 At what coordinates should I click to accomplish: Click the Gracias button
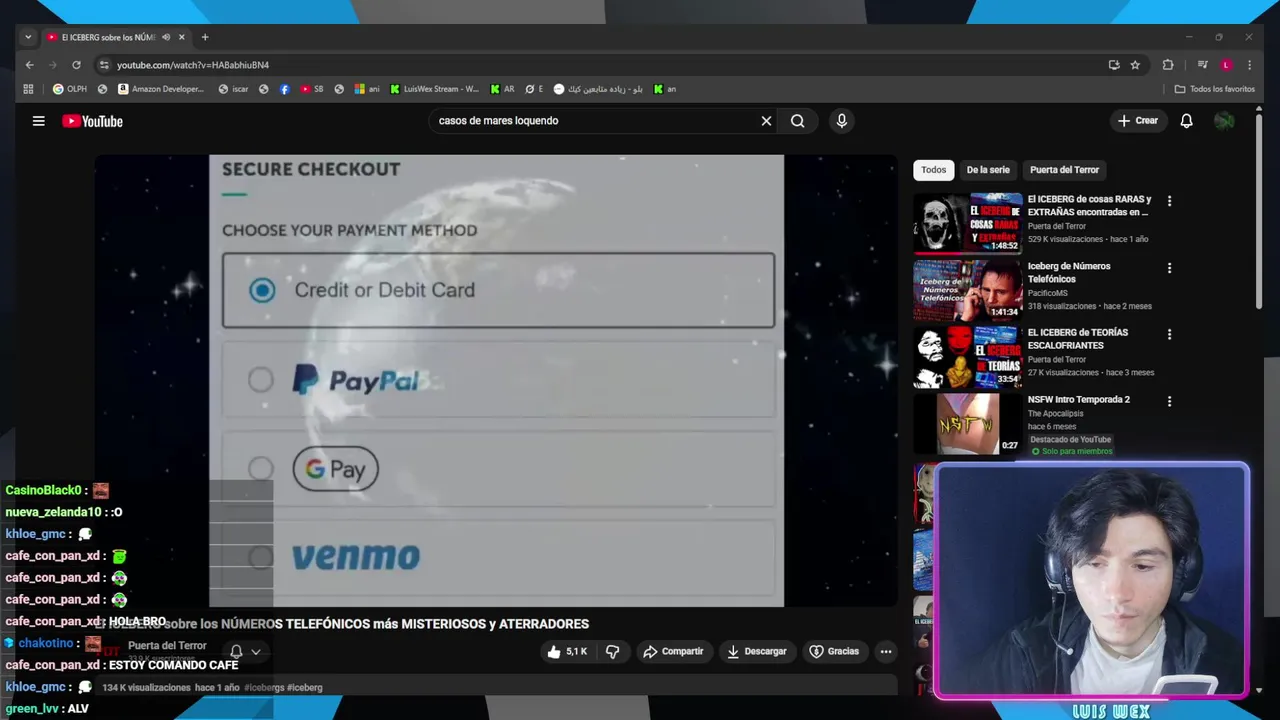pos(834,651)
